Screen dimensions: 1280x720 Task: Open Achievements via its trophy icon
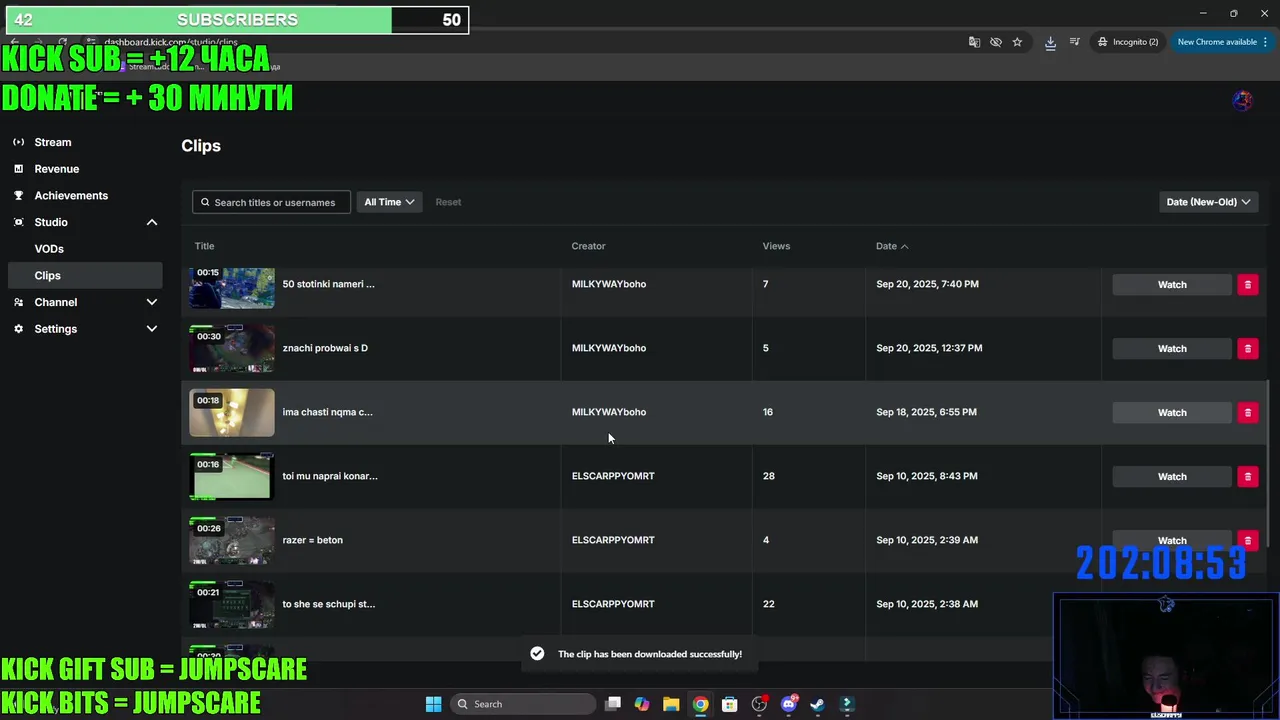click(18, 195)
